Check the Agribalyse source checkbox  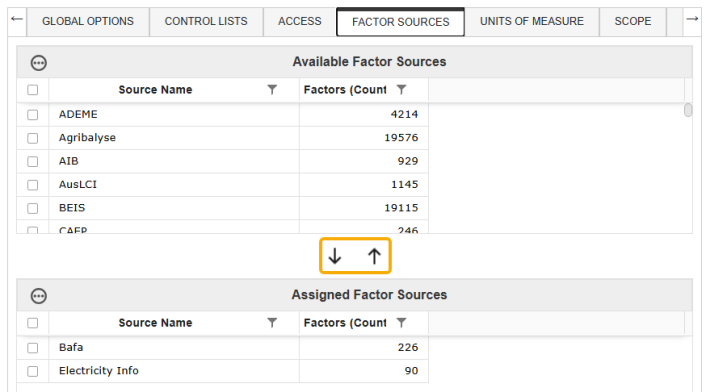click(x=32, y=138)
